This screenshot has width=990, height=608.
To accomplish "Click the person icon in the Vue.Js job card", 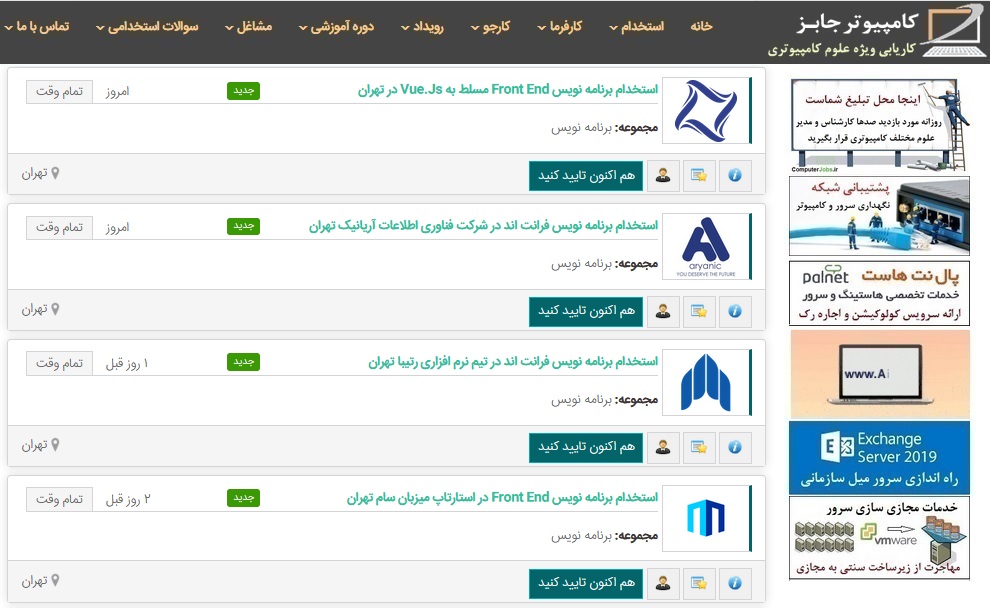I will click(663, 176).
